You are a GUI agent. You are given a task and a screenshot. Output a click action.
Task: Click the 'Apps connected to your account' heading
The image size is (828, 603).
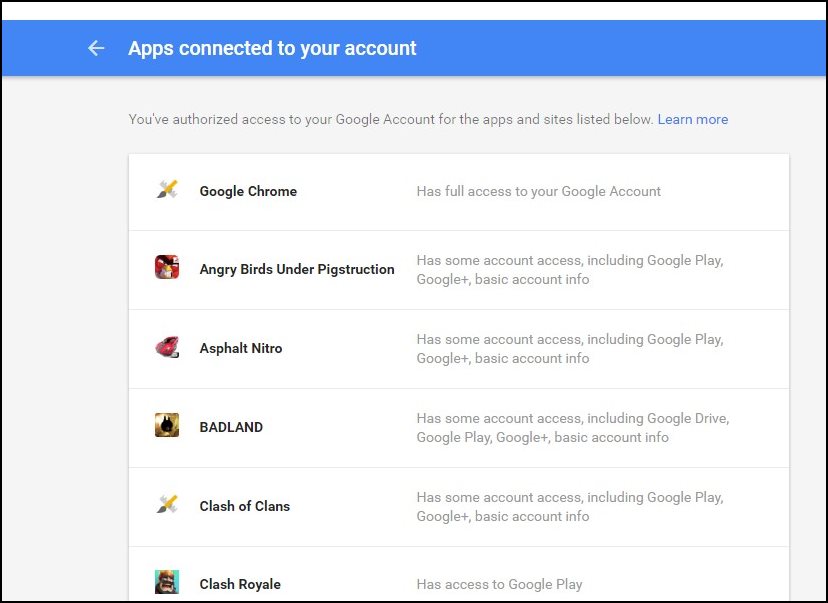pyautogui.click(x=272, y=48)
